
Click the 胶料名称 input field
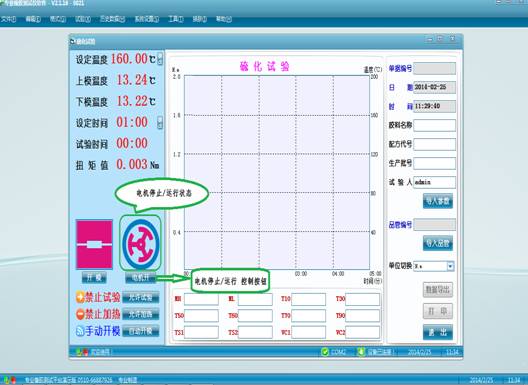[x=434, y=125]
